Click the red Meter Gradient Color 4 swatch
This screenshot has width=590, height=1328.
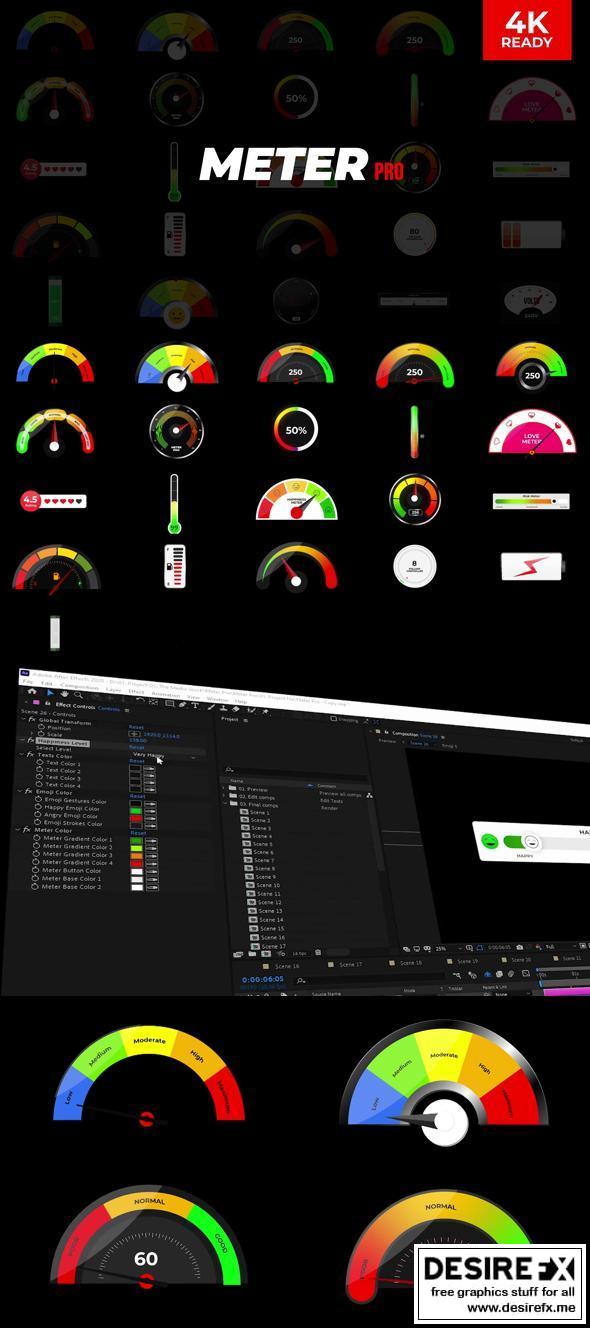[x=136, y=863]
